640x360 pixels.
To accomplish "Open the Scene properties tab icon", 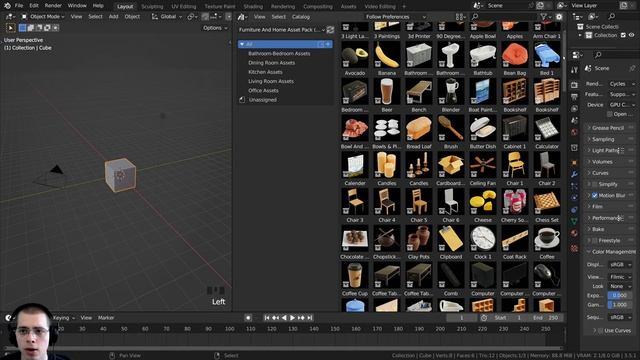I will pyautogui.click(x=574, y=120).
